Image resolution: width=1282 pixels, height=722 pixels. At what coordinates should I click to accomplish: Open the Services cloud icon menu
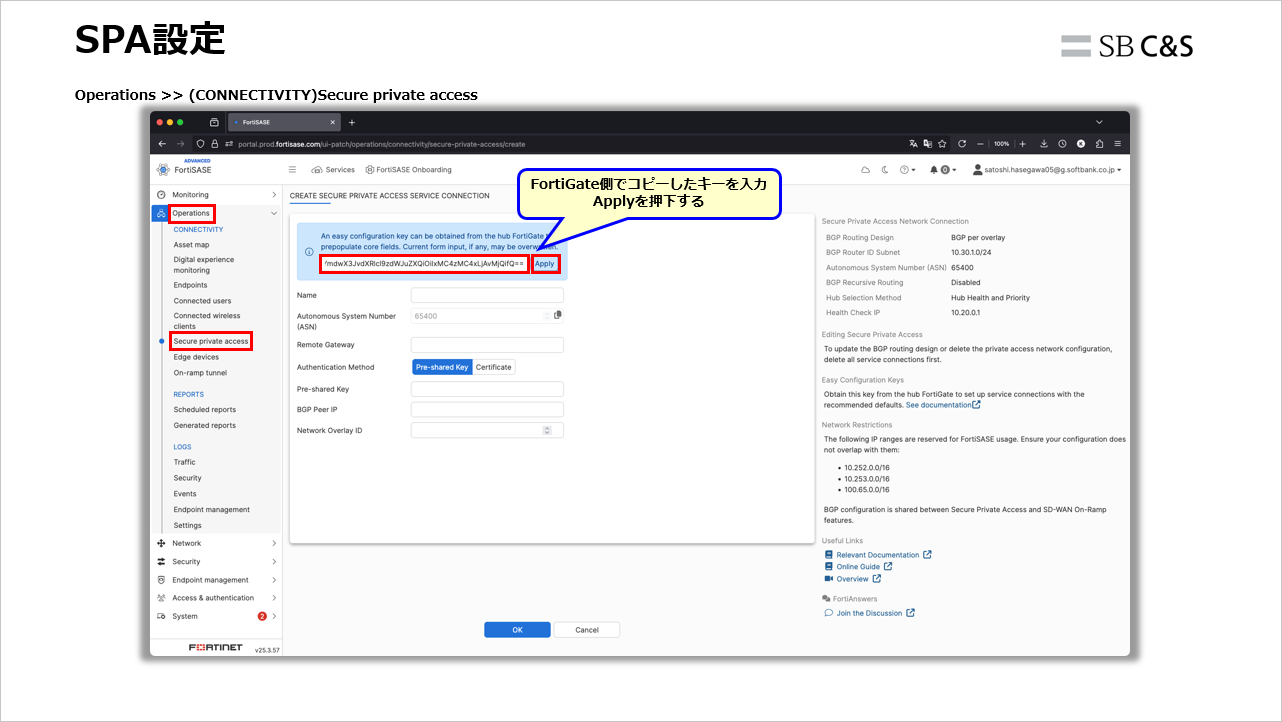pos(333,170)
